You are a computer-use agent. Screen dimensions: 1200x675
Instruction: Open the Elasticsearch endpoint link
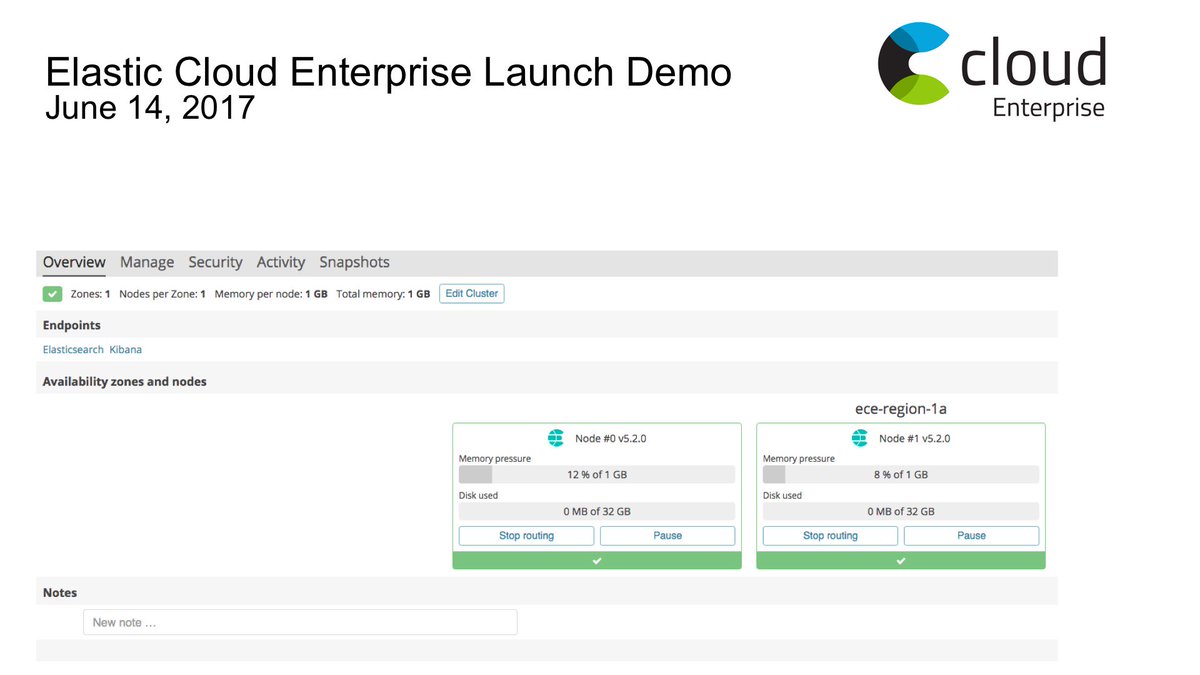(73, 350)
